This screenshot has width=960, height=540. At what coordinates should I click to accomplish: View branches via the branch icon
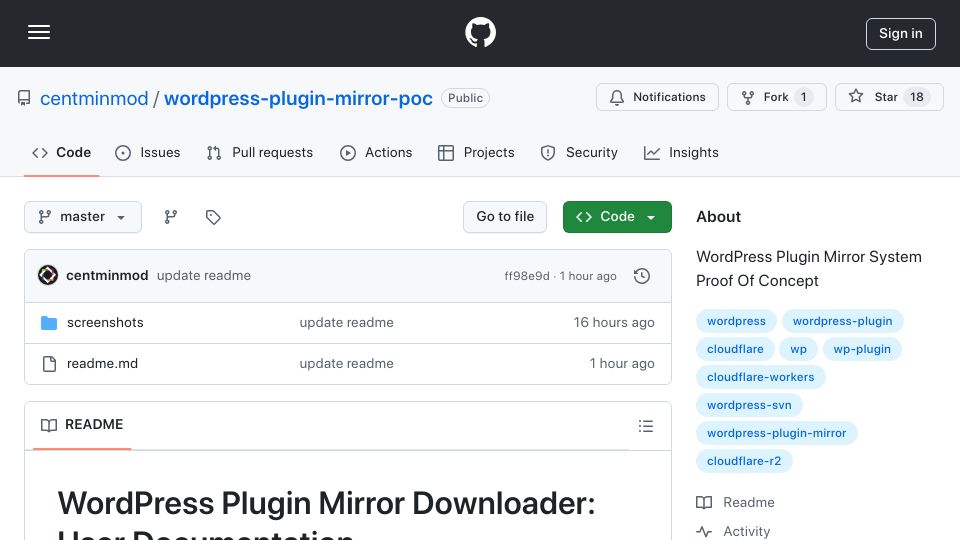tap(171, 217)
